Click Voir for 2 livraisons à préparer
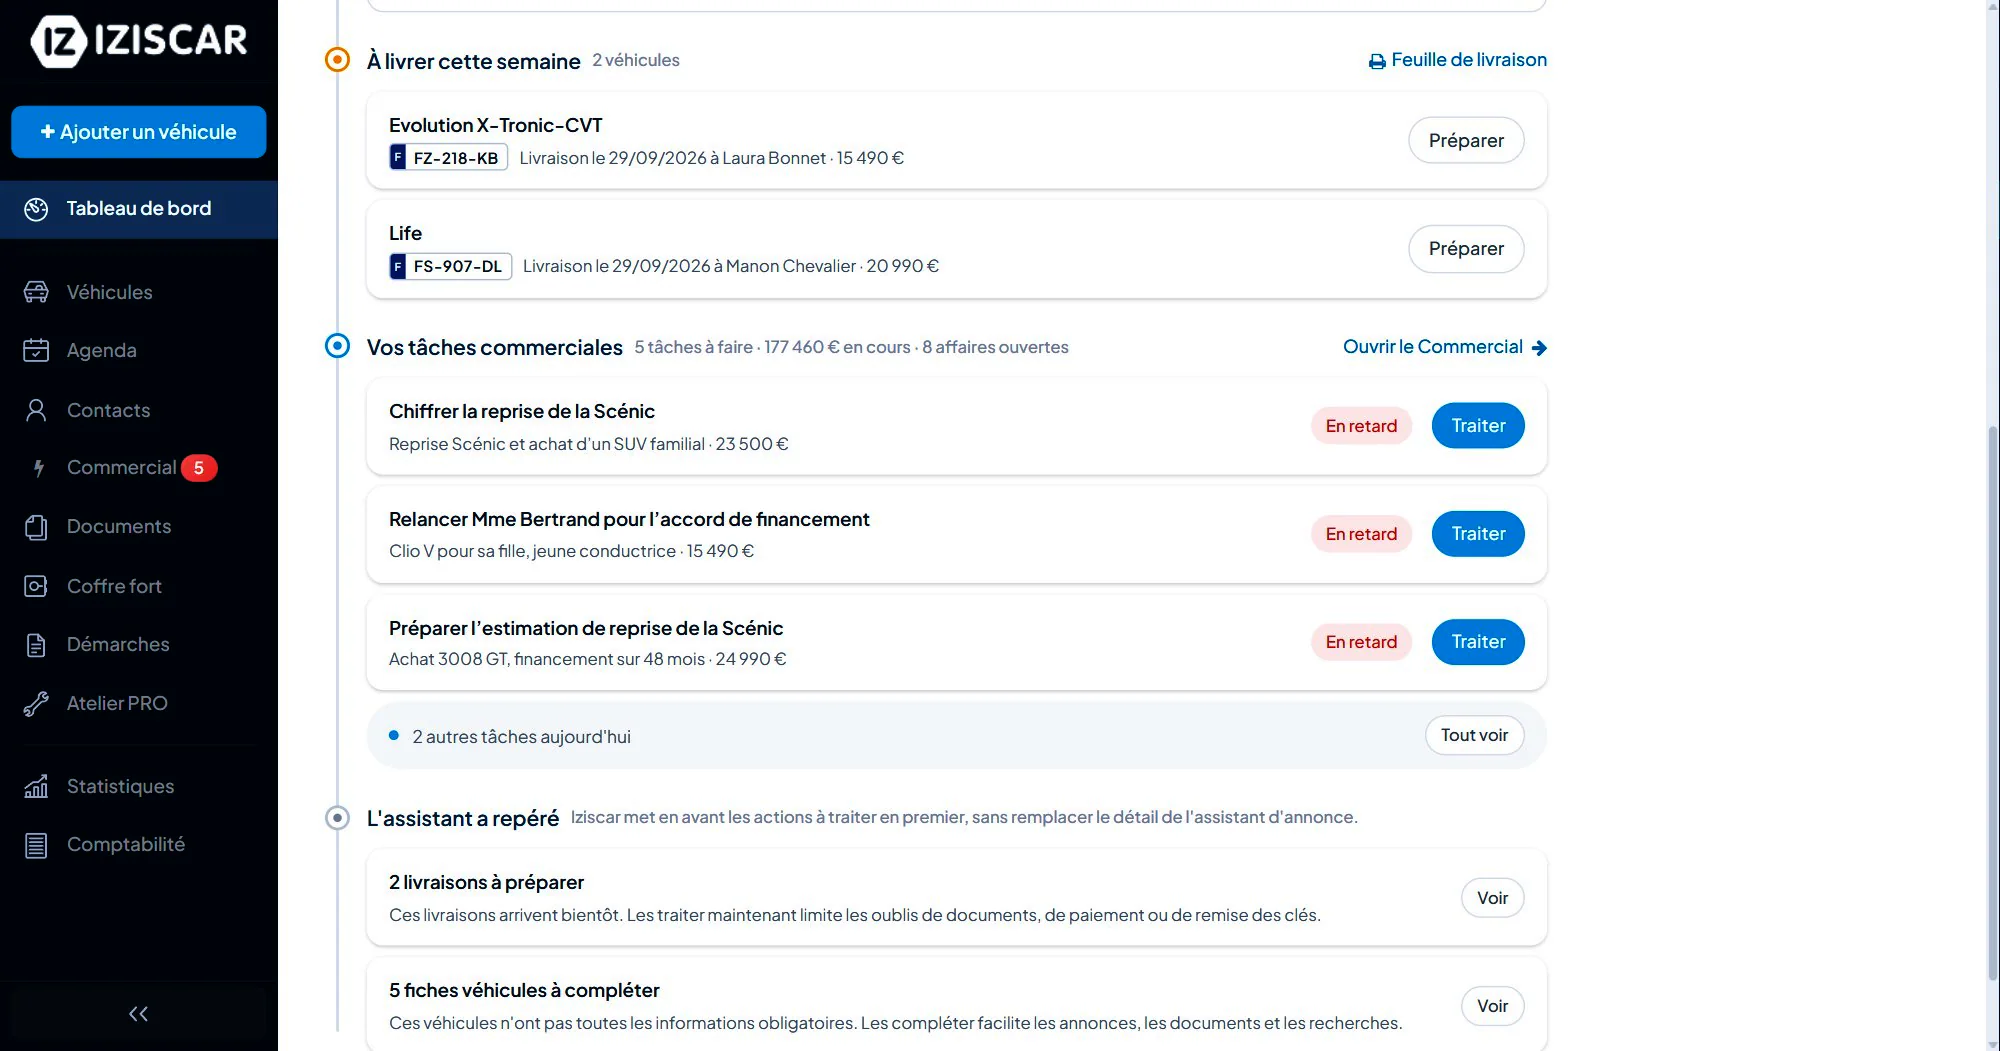Viewport: 2000px width, 1051px height. [1492, 898]
